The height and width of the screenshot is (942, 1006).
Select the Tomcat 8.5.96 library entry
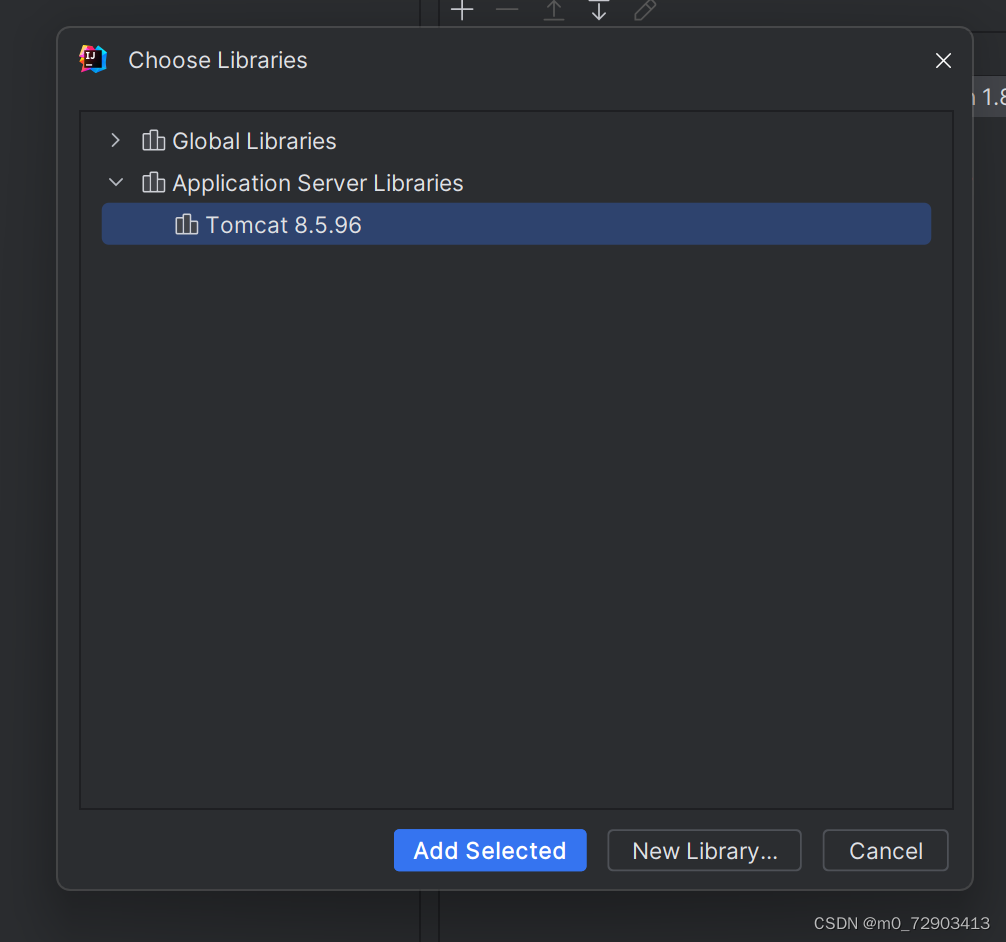(x=284, y=224)
